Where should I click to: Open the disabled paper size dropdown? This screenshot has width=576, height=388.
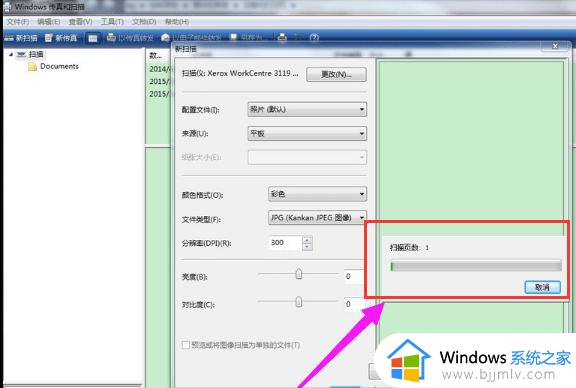307,157
